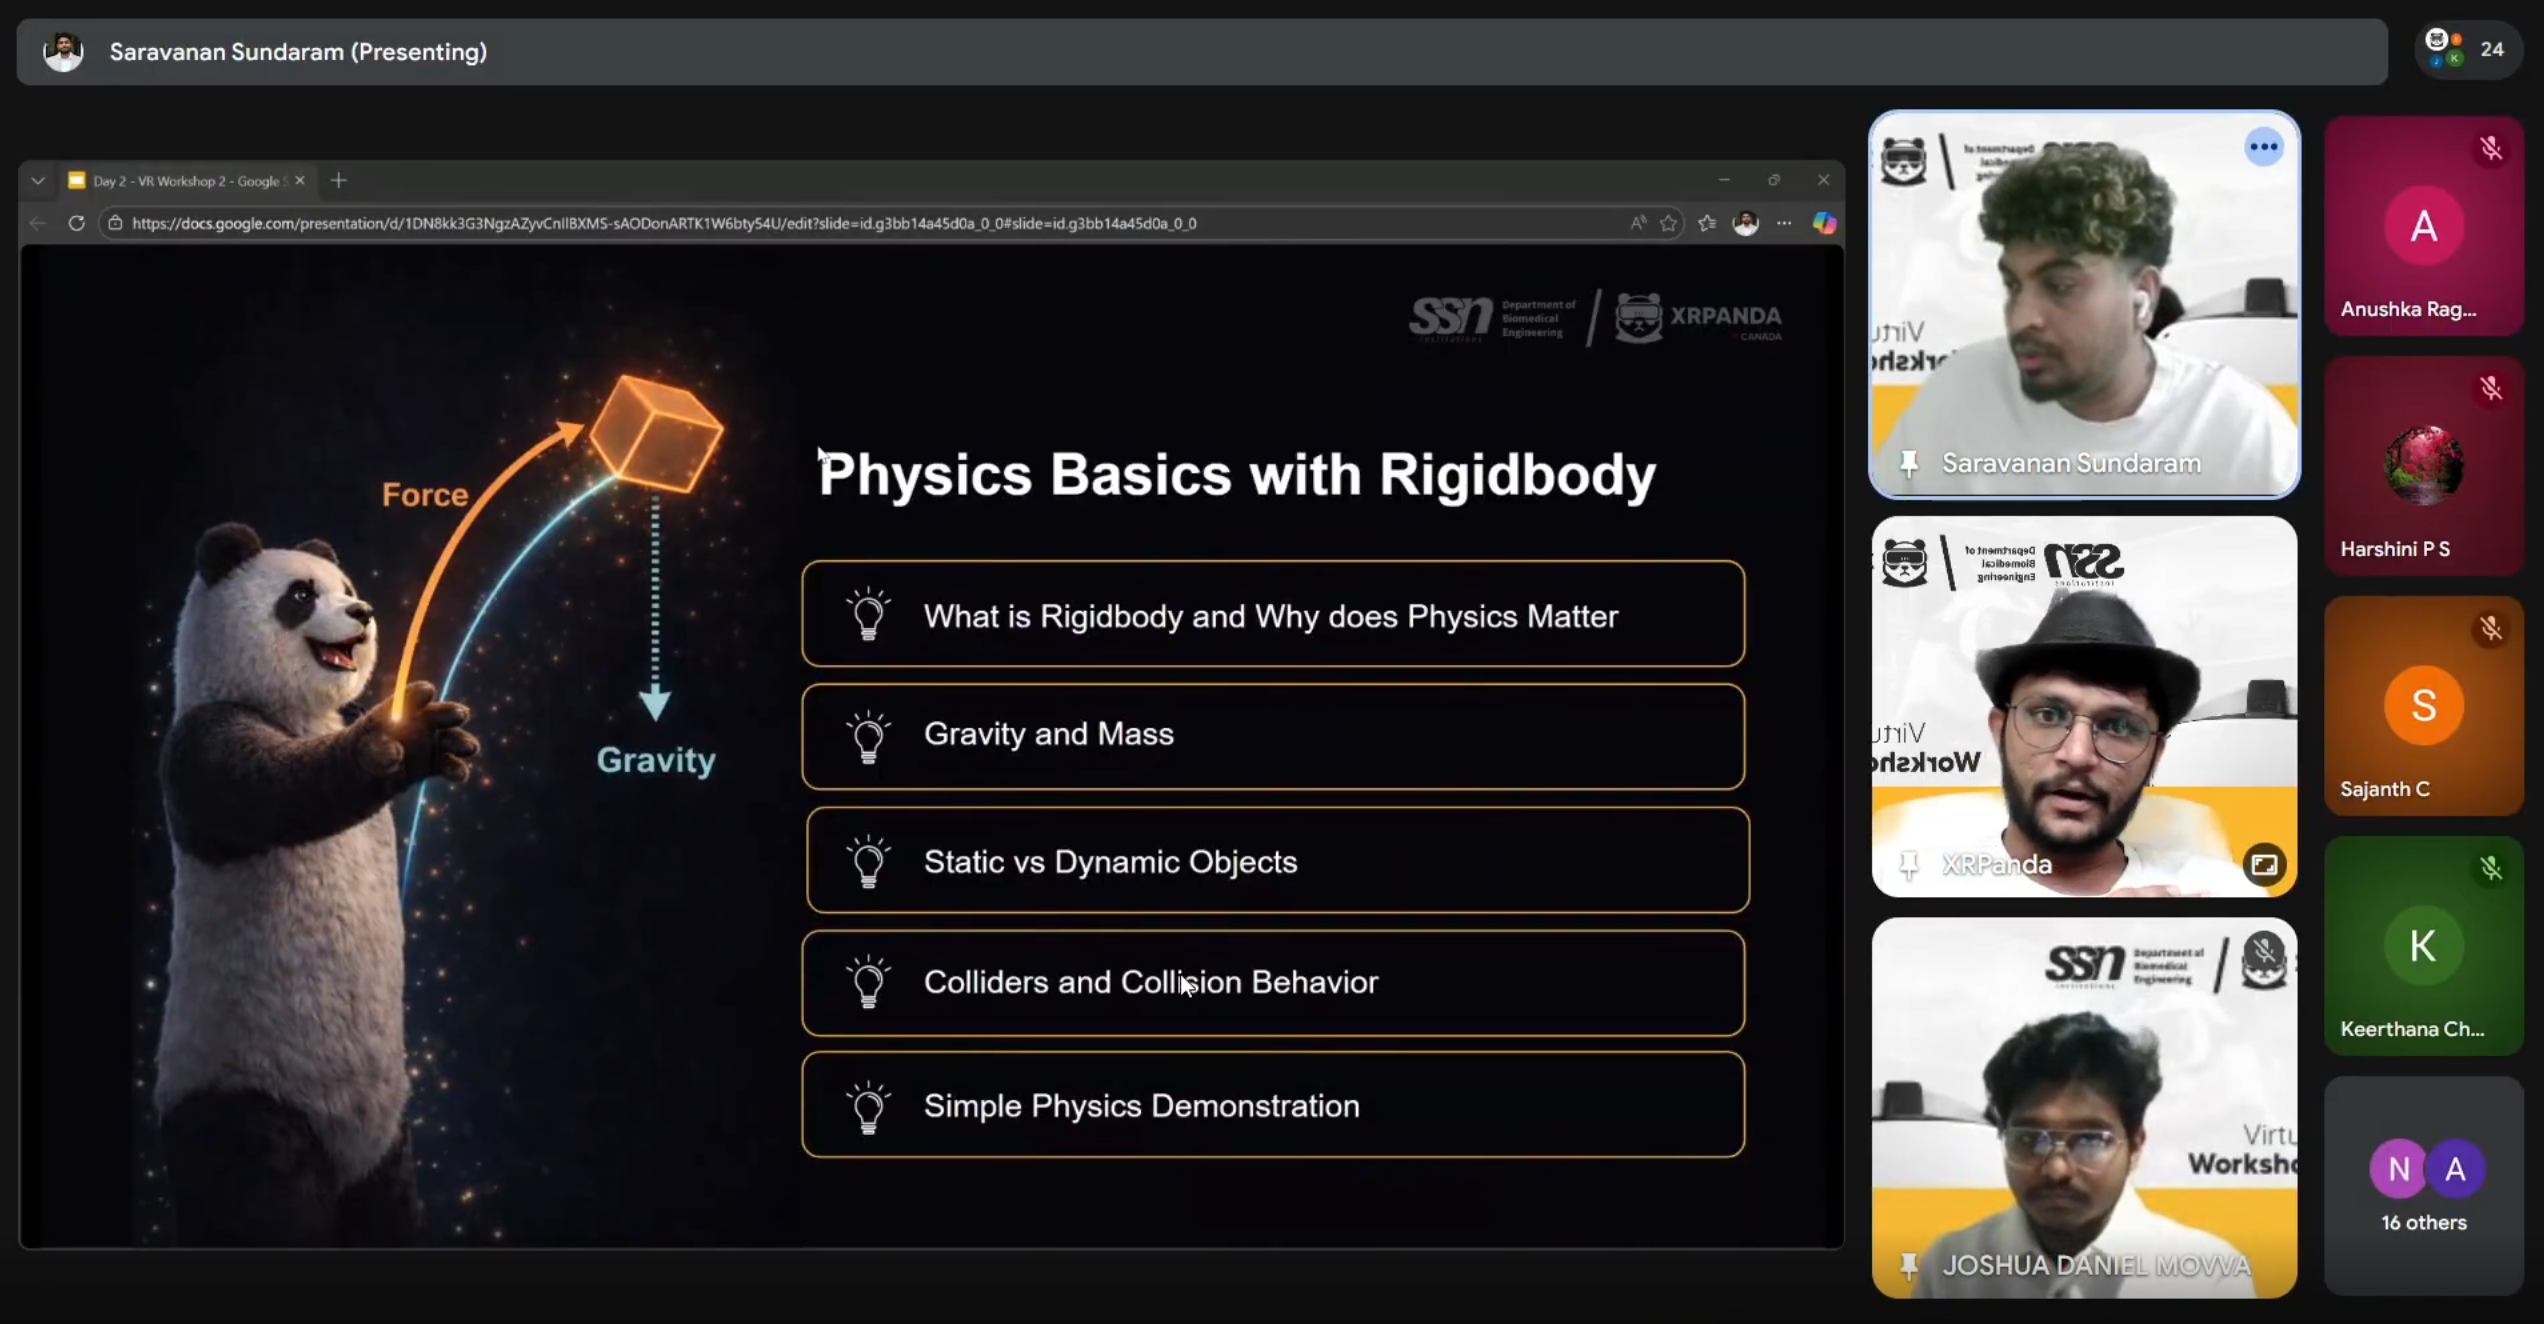Image resolution: width=2544 pixels, height=1324 pixels.
Task: Open favorites list icon in browser toolbar
Action: (1707, 223)
